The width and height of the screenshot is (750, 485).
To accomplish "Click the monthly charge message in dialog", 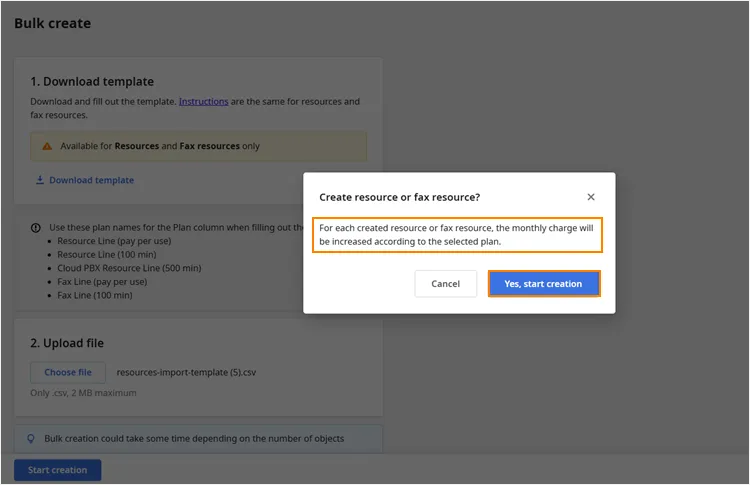I will pos(457,235).
